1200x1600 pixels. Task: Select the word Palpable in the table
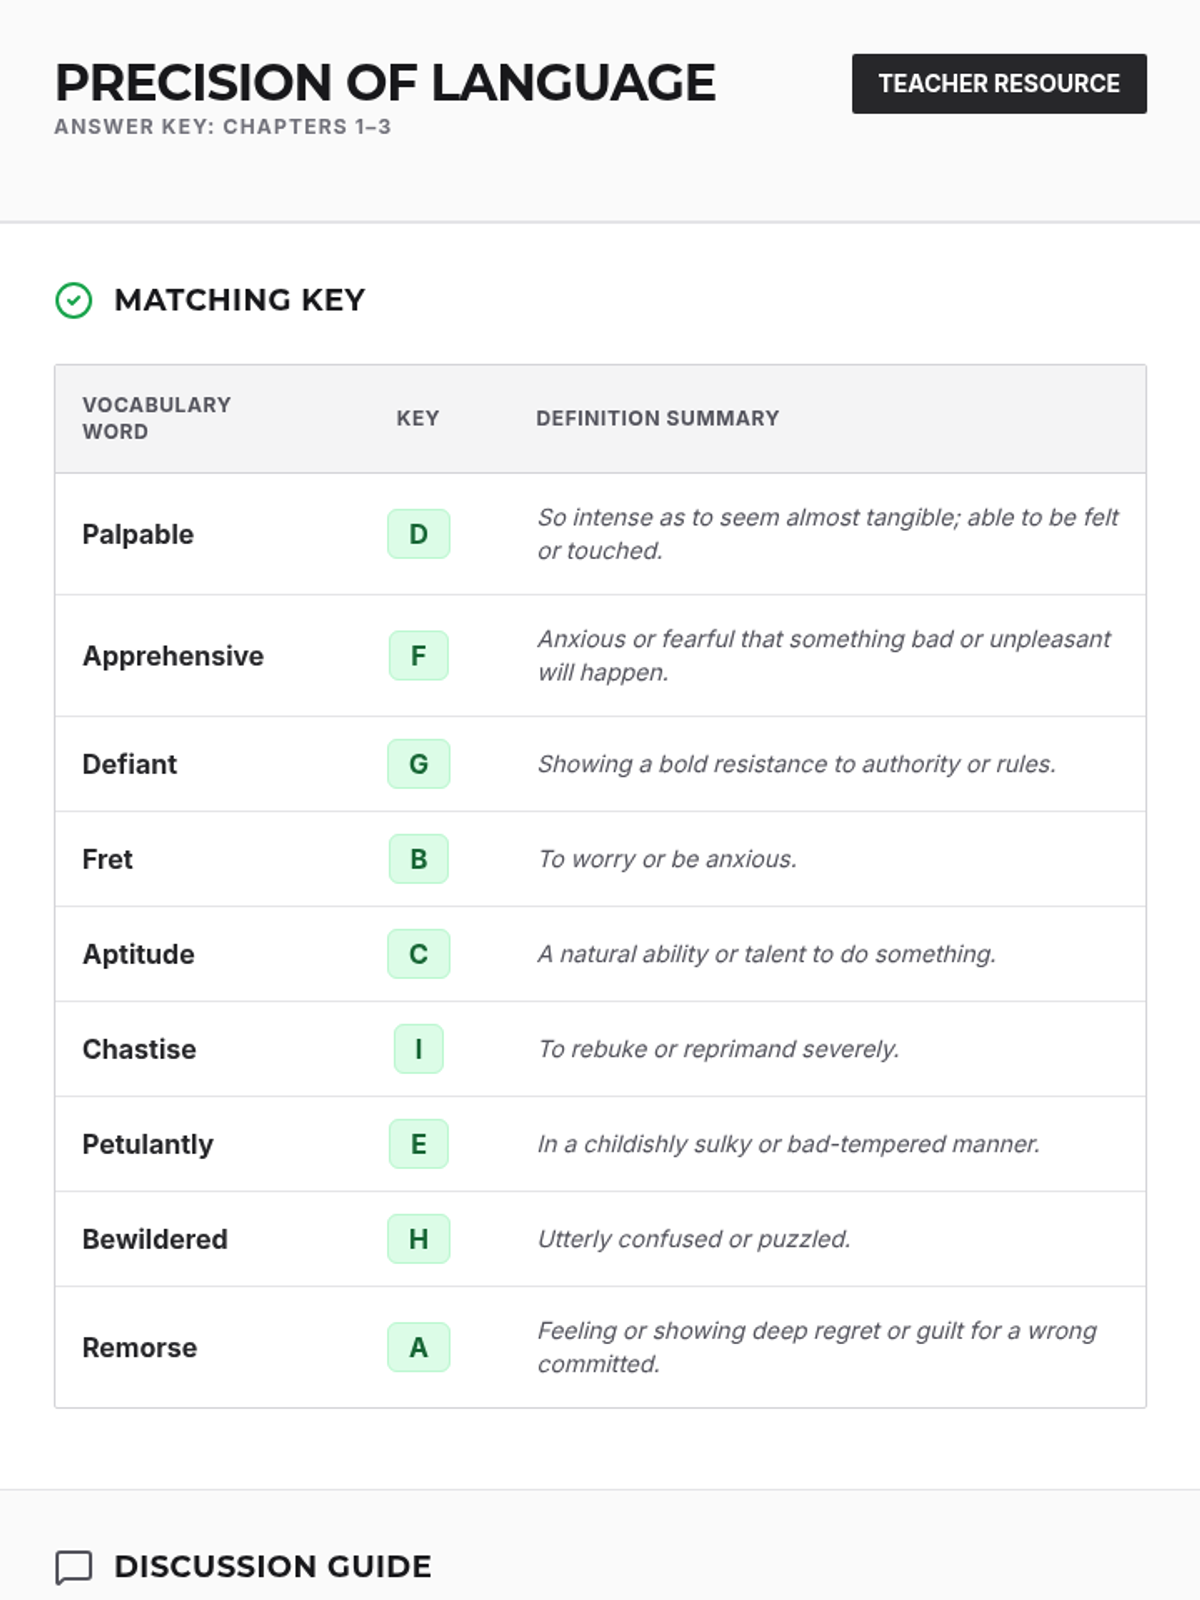[138, 534]
